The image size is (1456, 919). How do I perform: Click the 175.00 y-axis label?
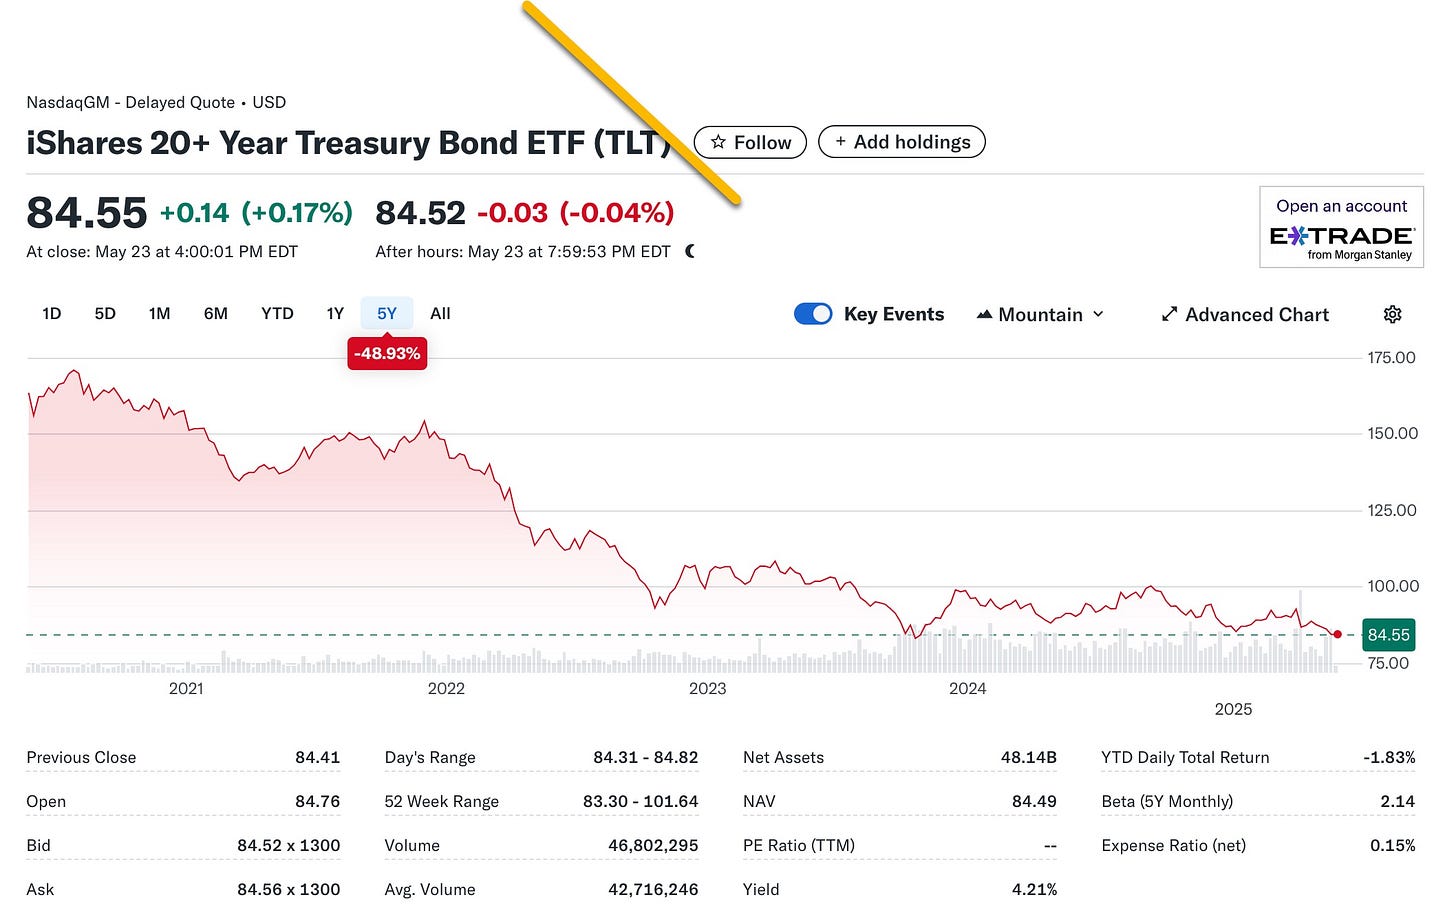point(1391,358)
